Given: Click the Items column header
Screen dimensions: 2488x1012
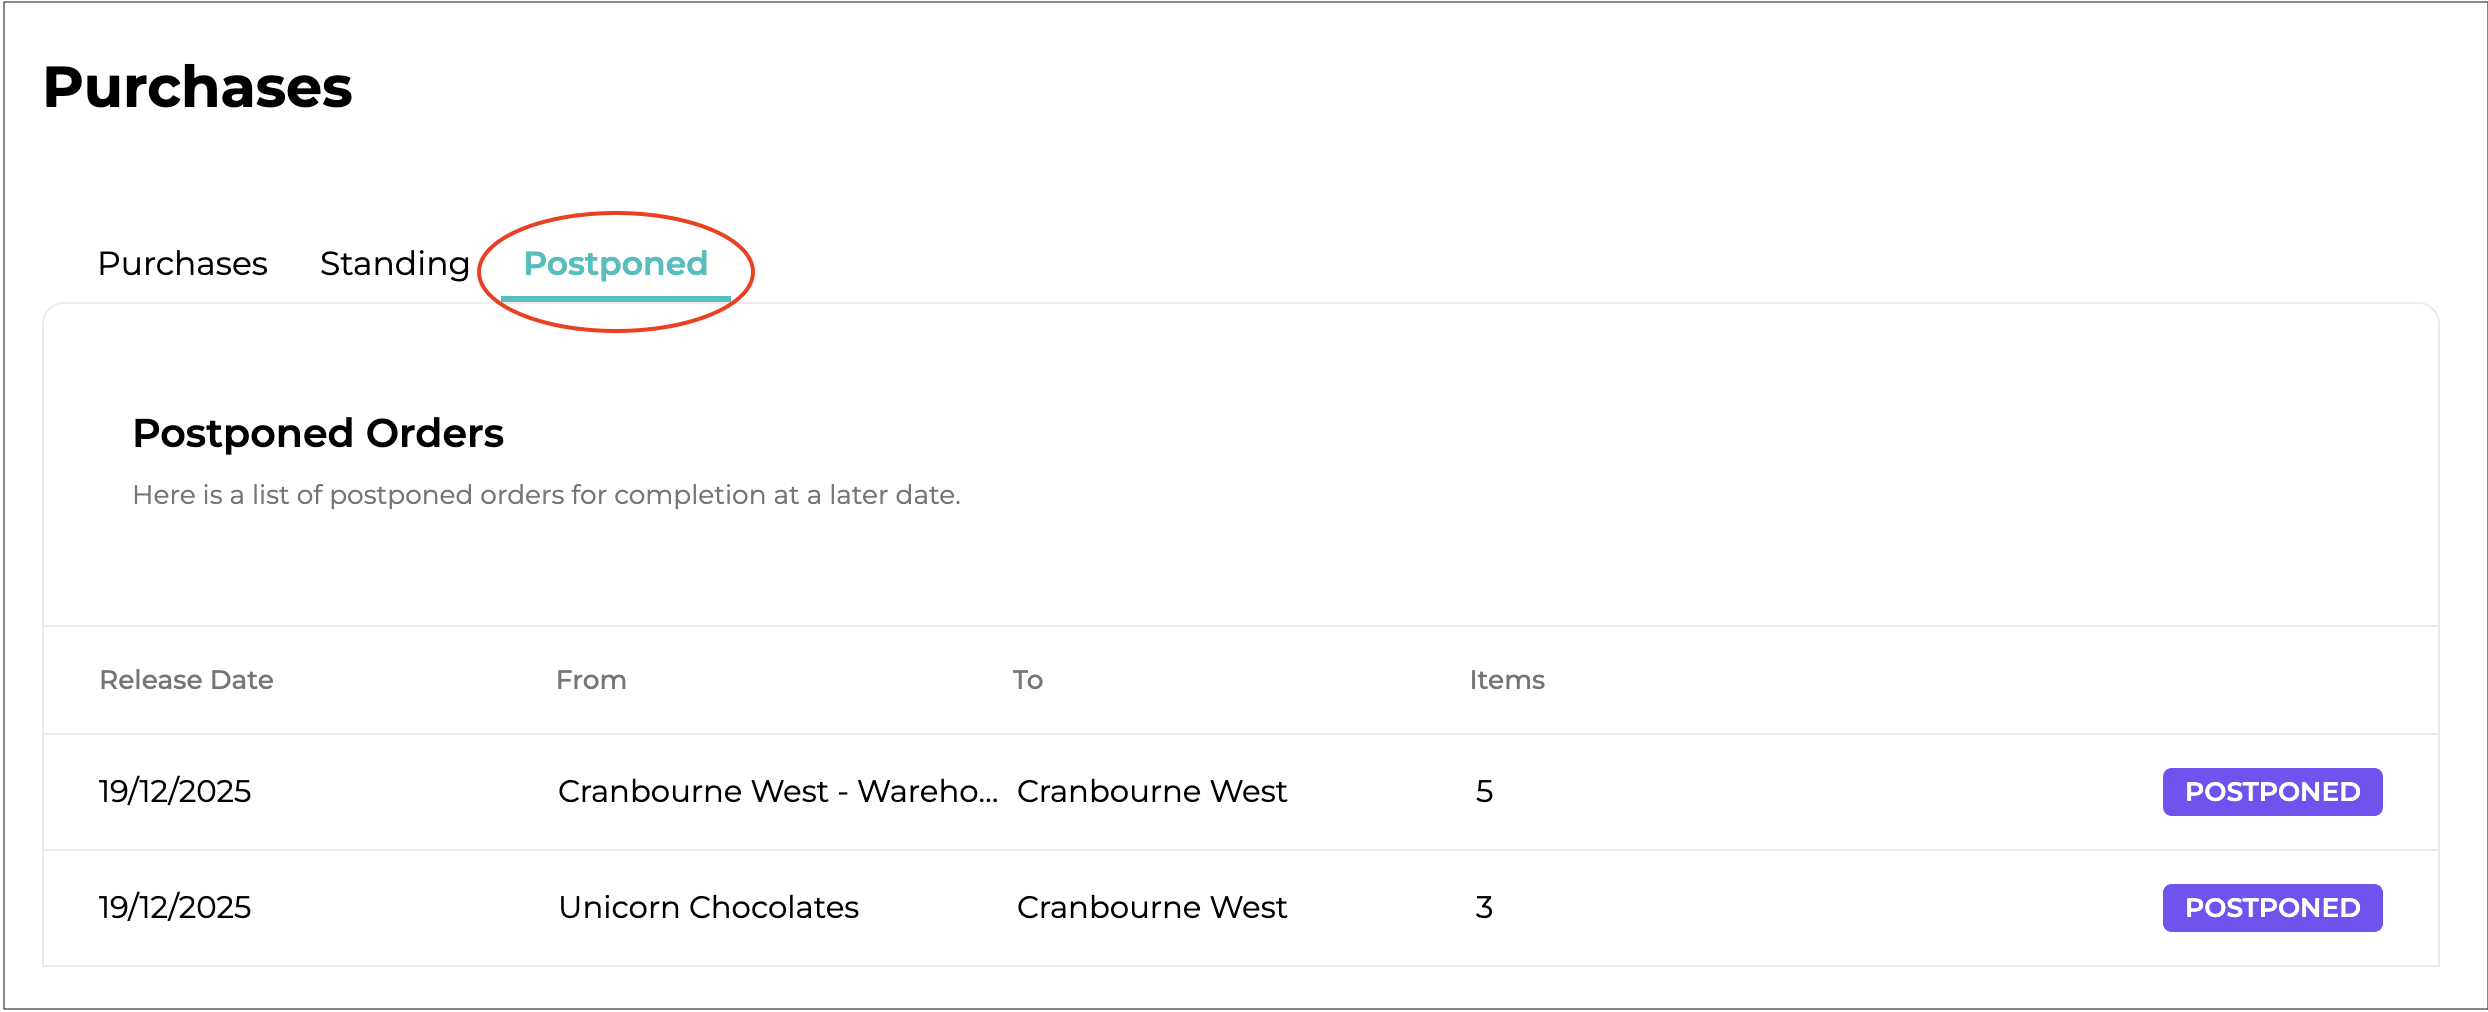Looking at the screenshot, I should (x=1506, y=680).
